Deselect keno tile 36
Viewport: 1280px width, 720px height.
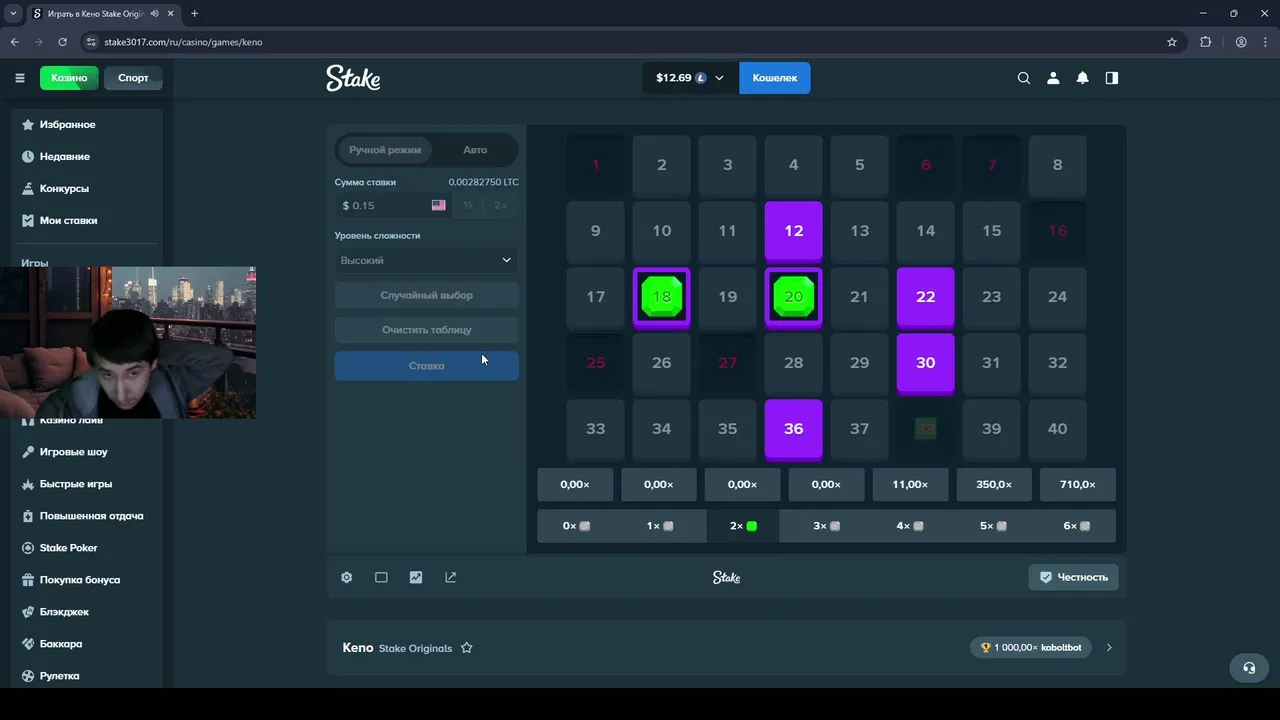(x=794, y=429)
